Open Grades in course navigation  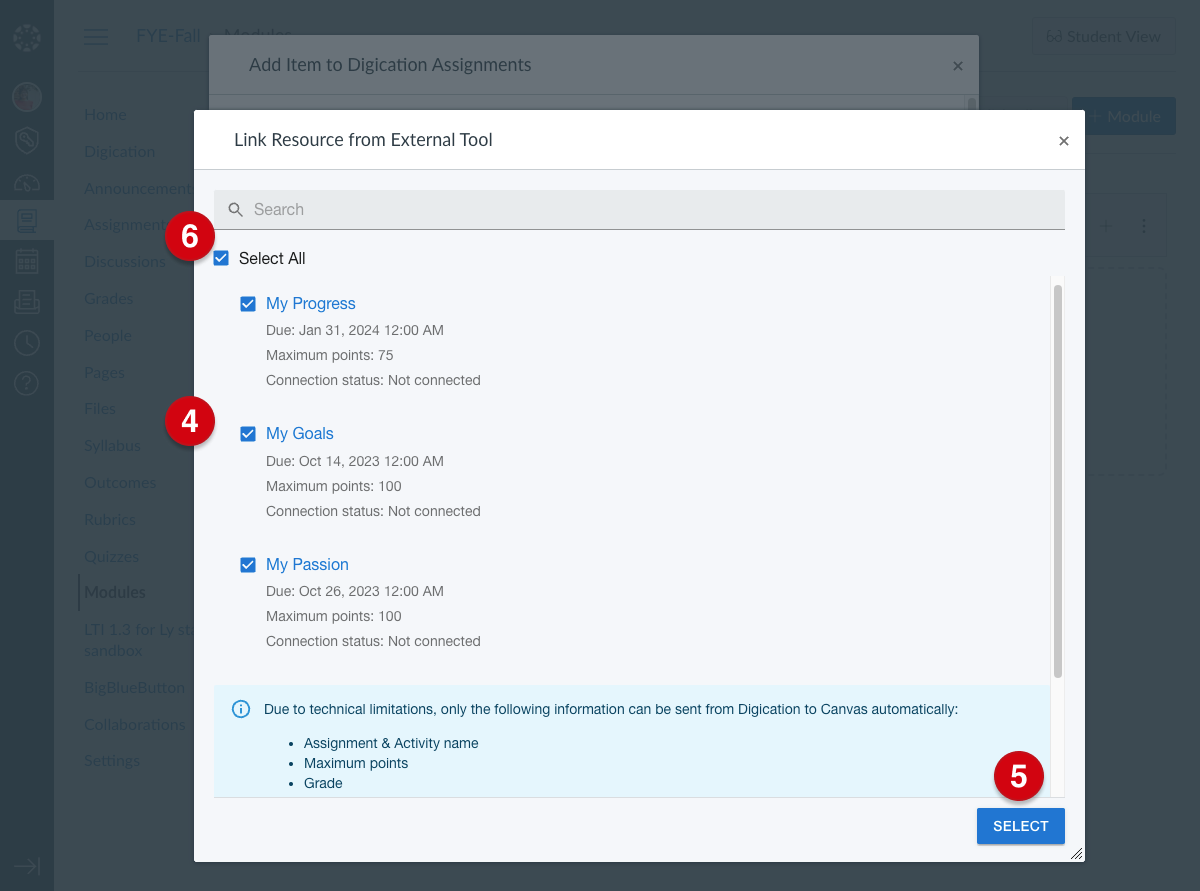(x=108, y=299)
